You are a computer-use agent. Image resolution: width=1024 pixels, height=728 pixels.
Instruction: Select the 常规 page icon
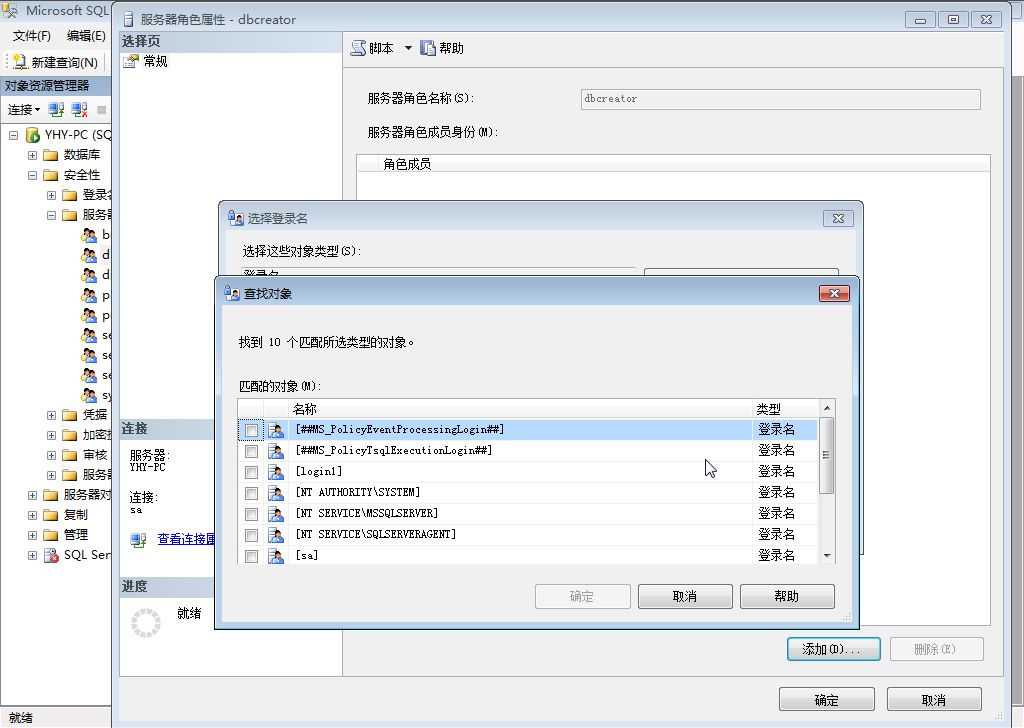point(131,61)
